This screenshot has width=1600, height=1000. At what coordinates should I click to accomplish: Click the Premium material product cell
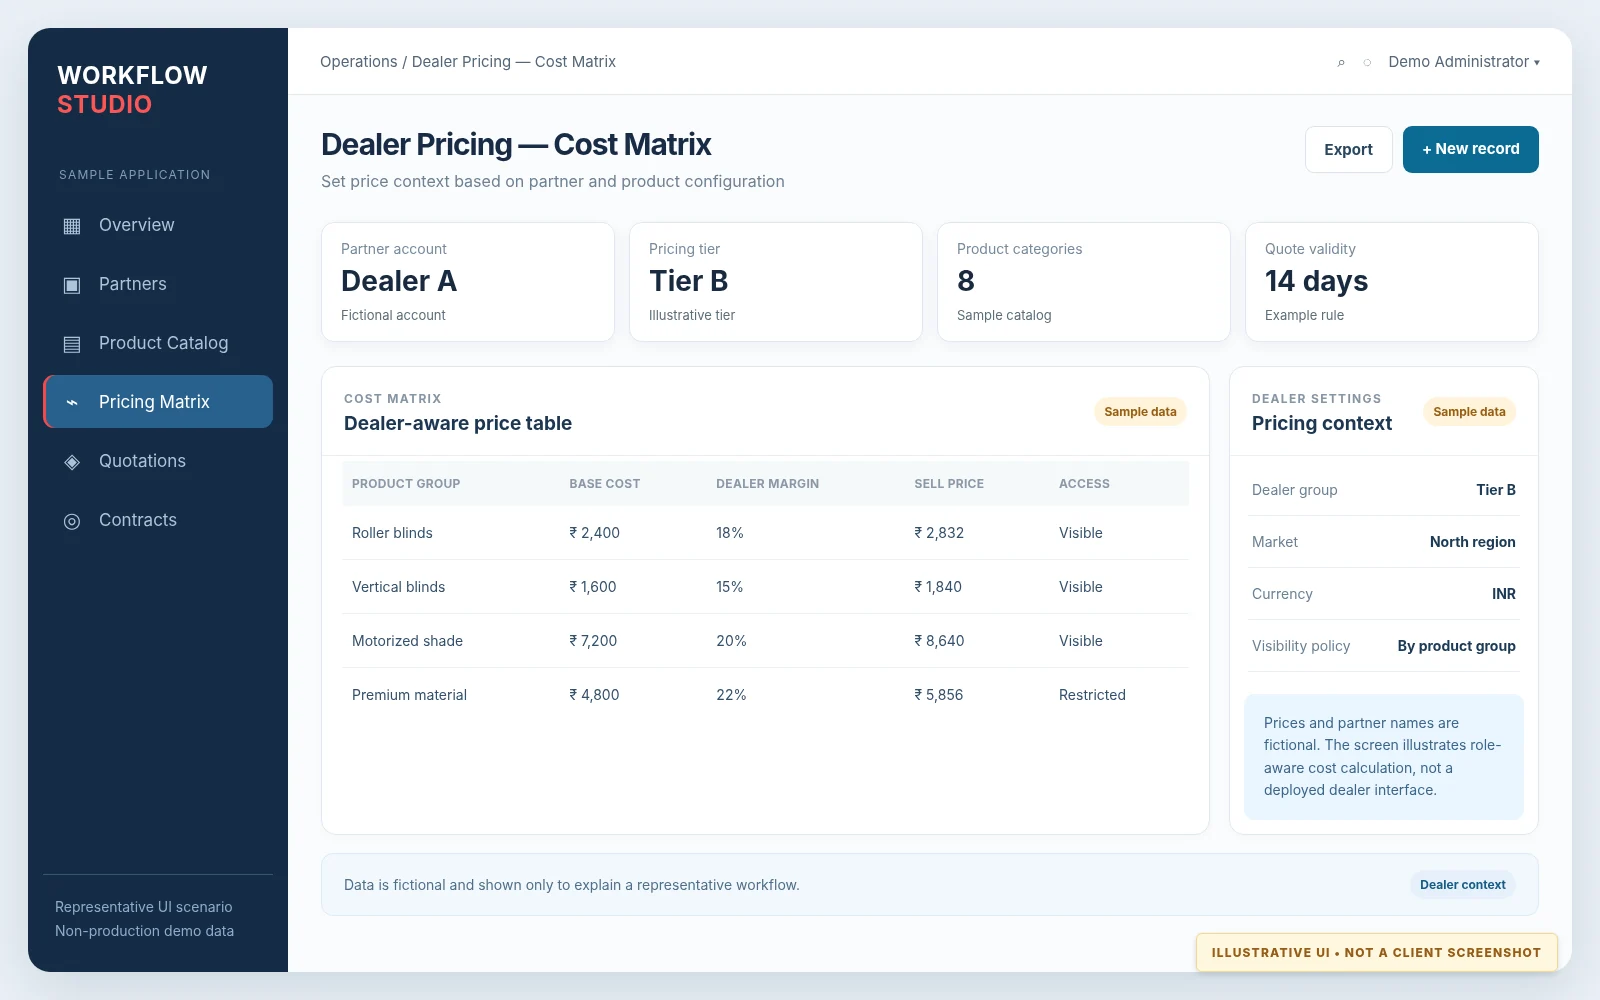[409, 695]
